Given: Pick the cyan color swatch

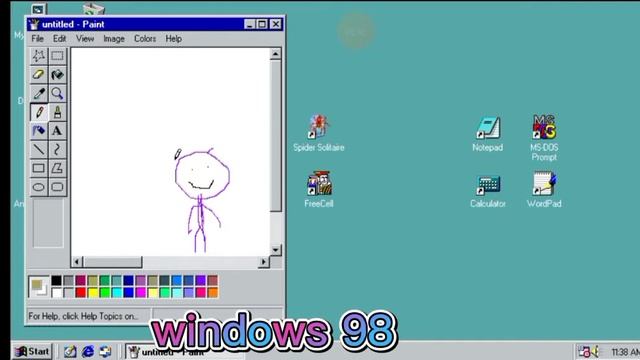Looking at the screenshot, I should point(117,292).
